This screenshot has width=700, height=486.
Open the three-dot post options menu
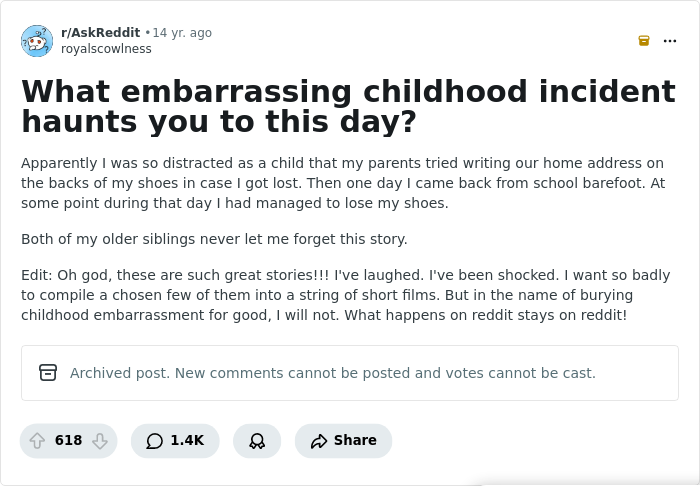670,41
